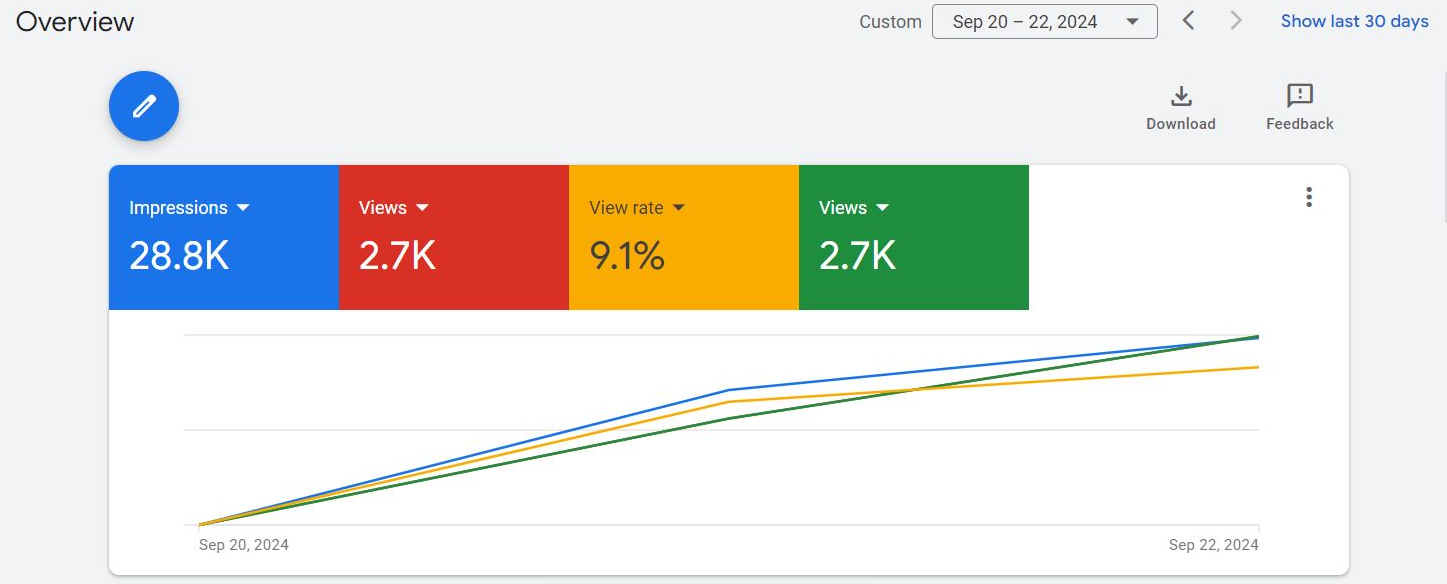
Task: Click the Download icon
Action: pos(1181,97)
